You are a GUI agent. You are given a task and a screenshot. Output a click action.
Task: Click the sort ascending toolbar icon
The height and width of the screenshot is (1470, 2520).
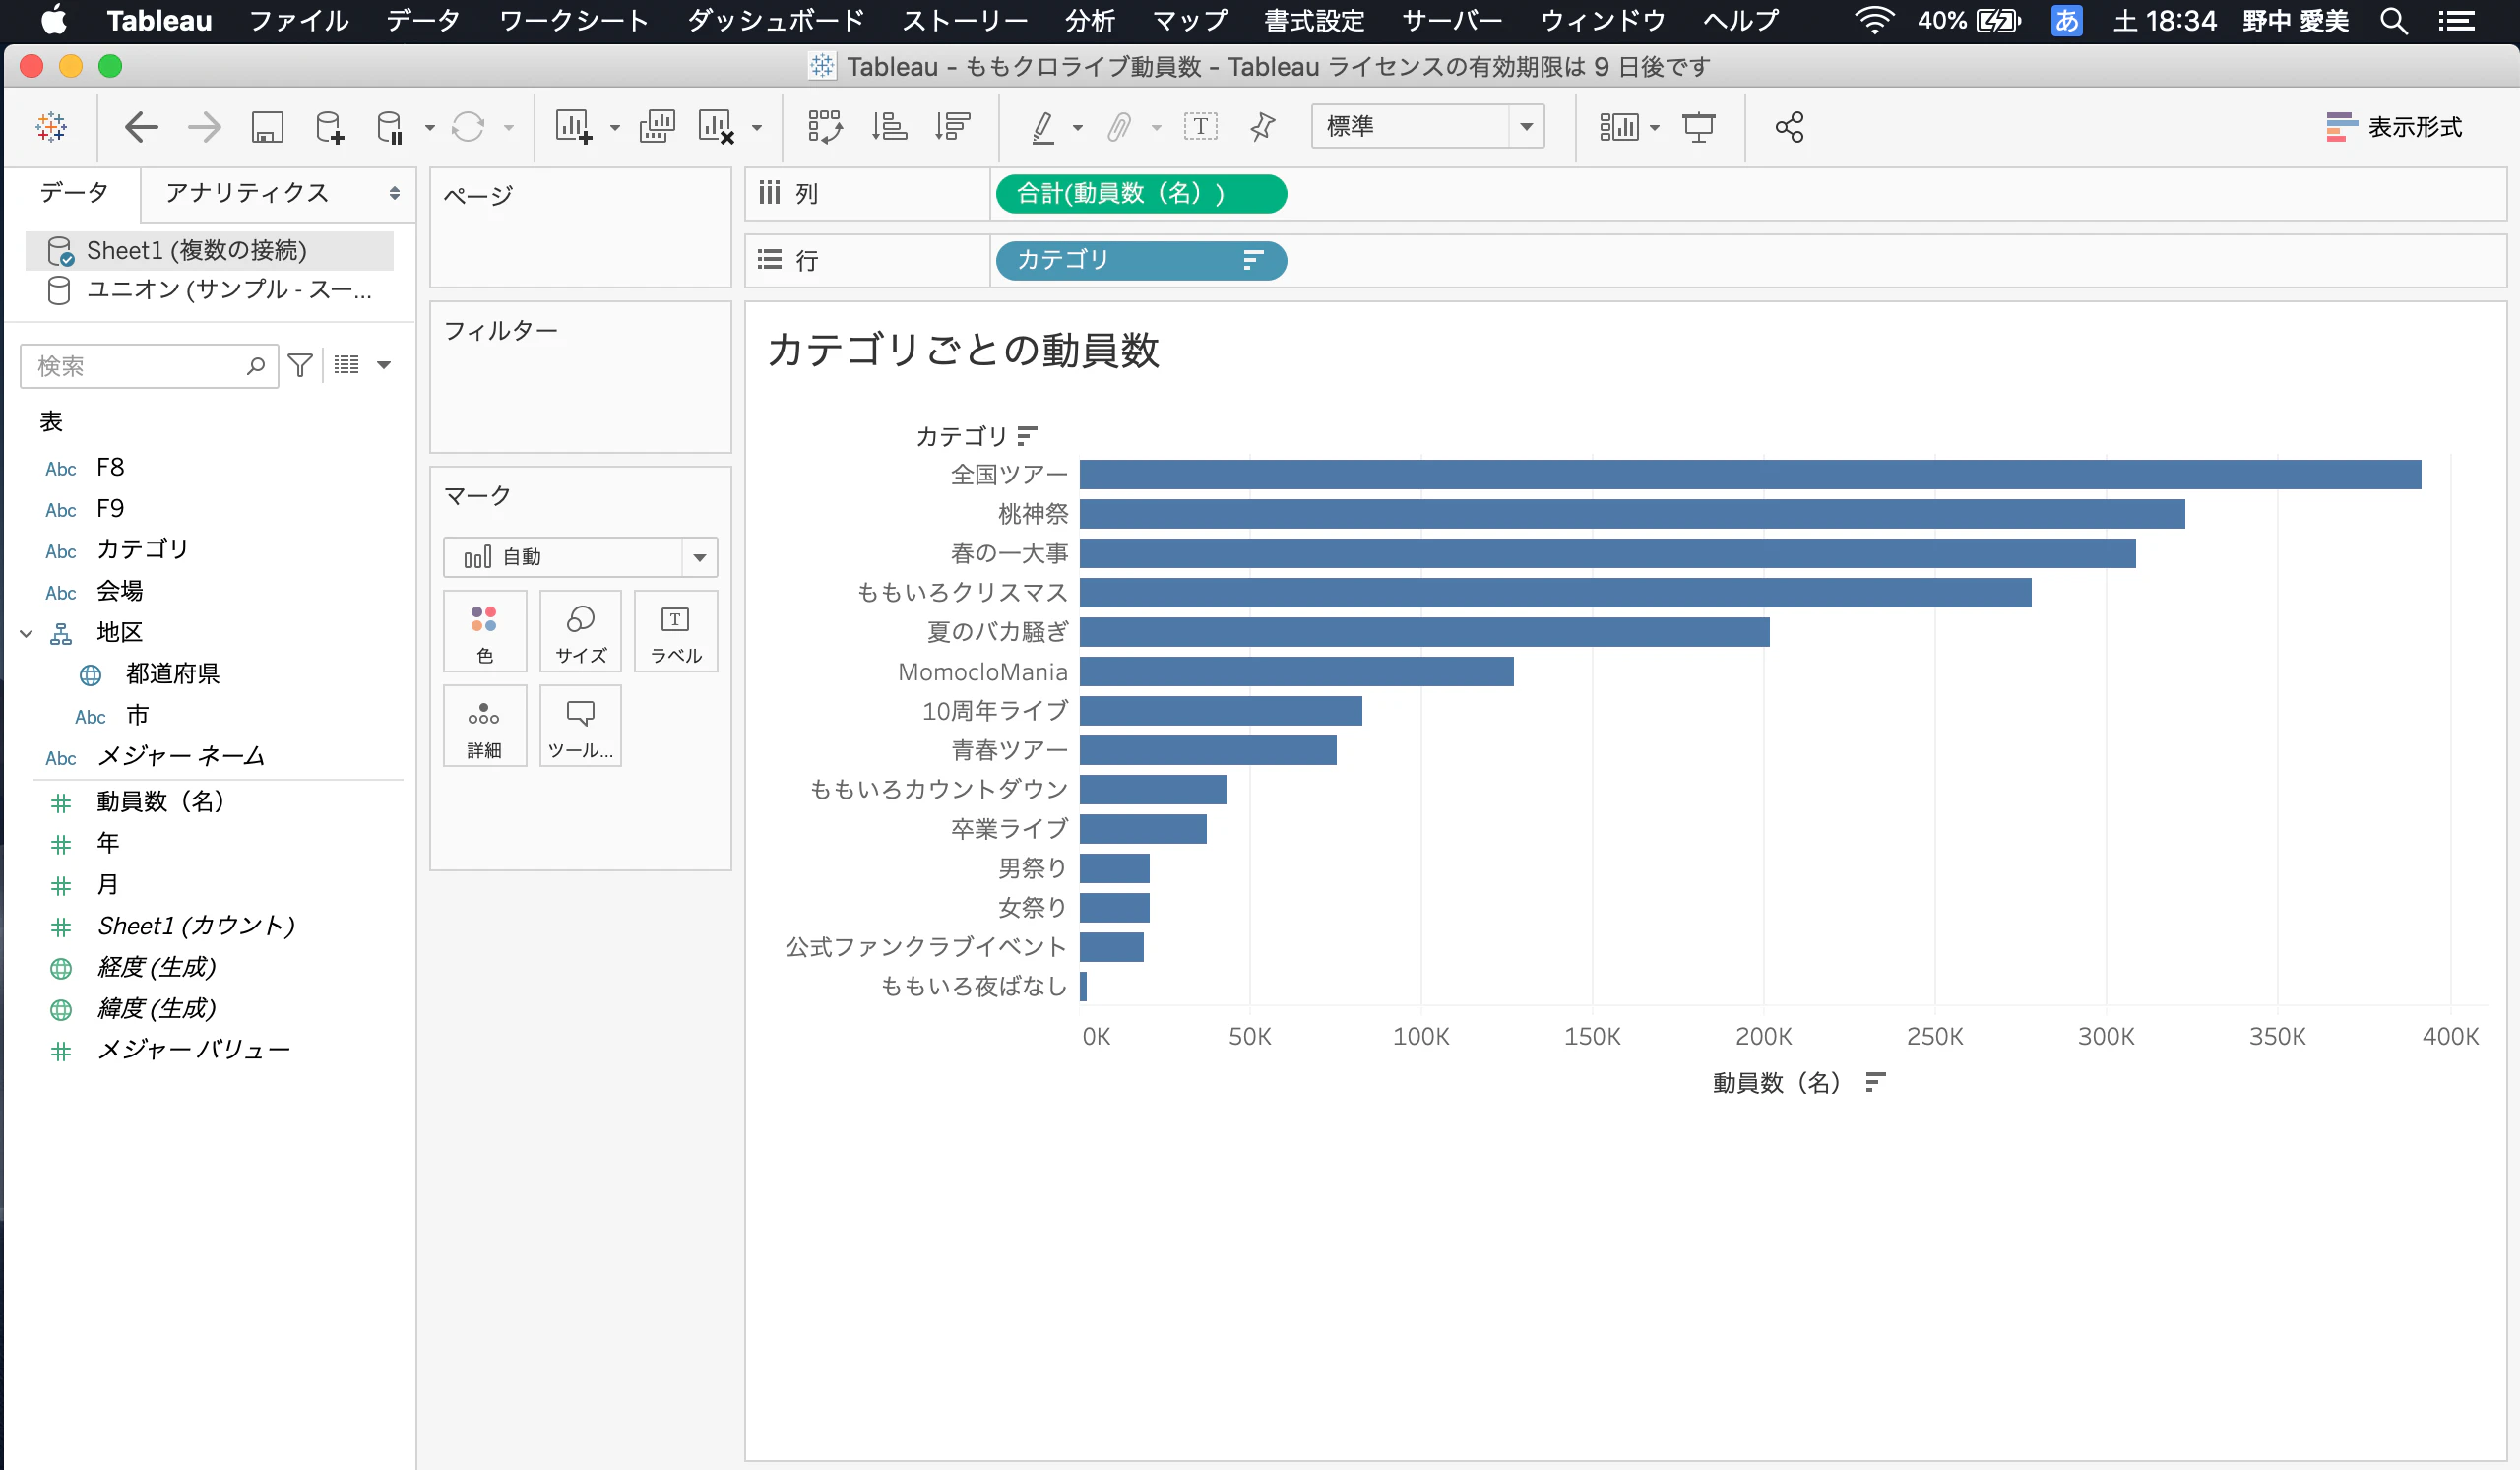pyautogui.click(x=889, y=127)
